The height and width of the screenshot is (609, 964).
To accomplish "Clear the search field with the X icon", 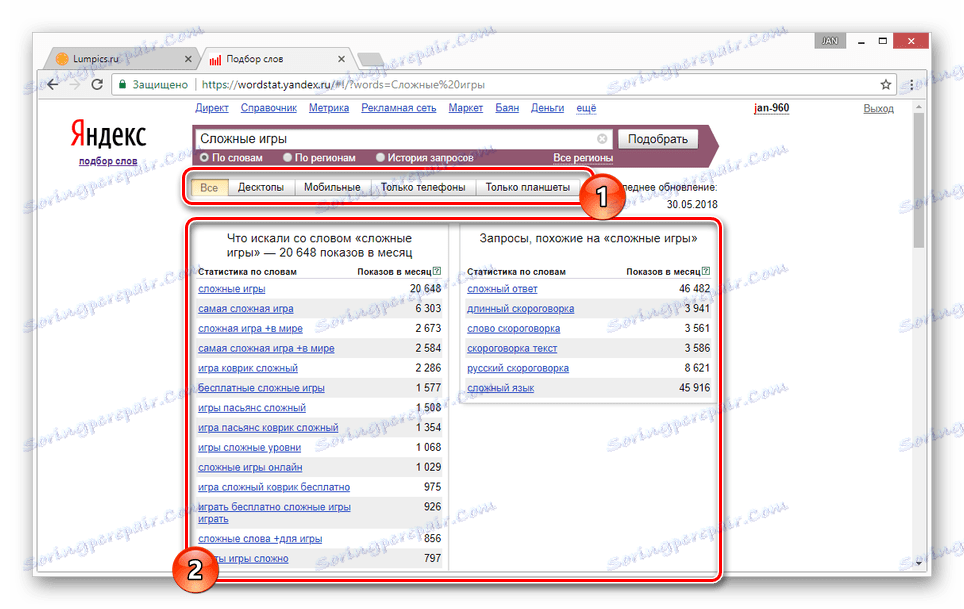I will tap(602, 139).
